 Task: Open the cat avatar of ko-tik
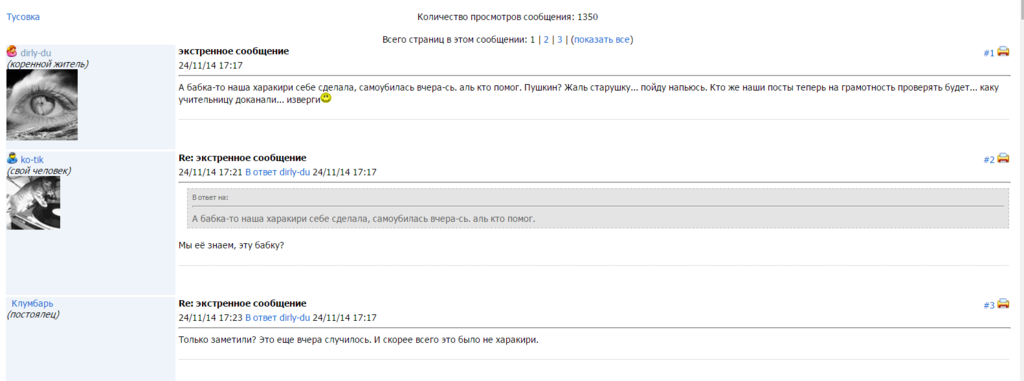(x=33, y=203)
